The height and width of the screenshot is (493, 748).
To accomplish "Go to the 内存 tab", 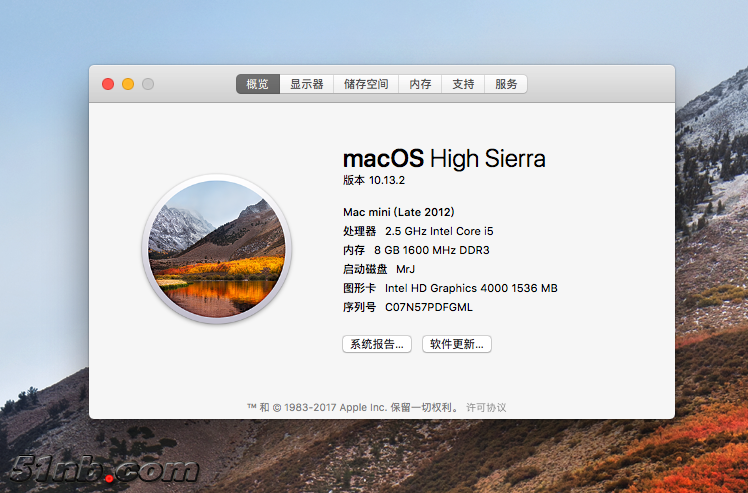I will click(420, 85).
